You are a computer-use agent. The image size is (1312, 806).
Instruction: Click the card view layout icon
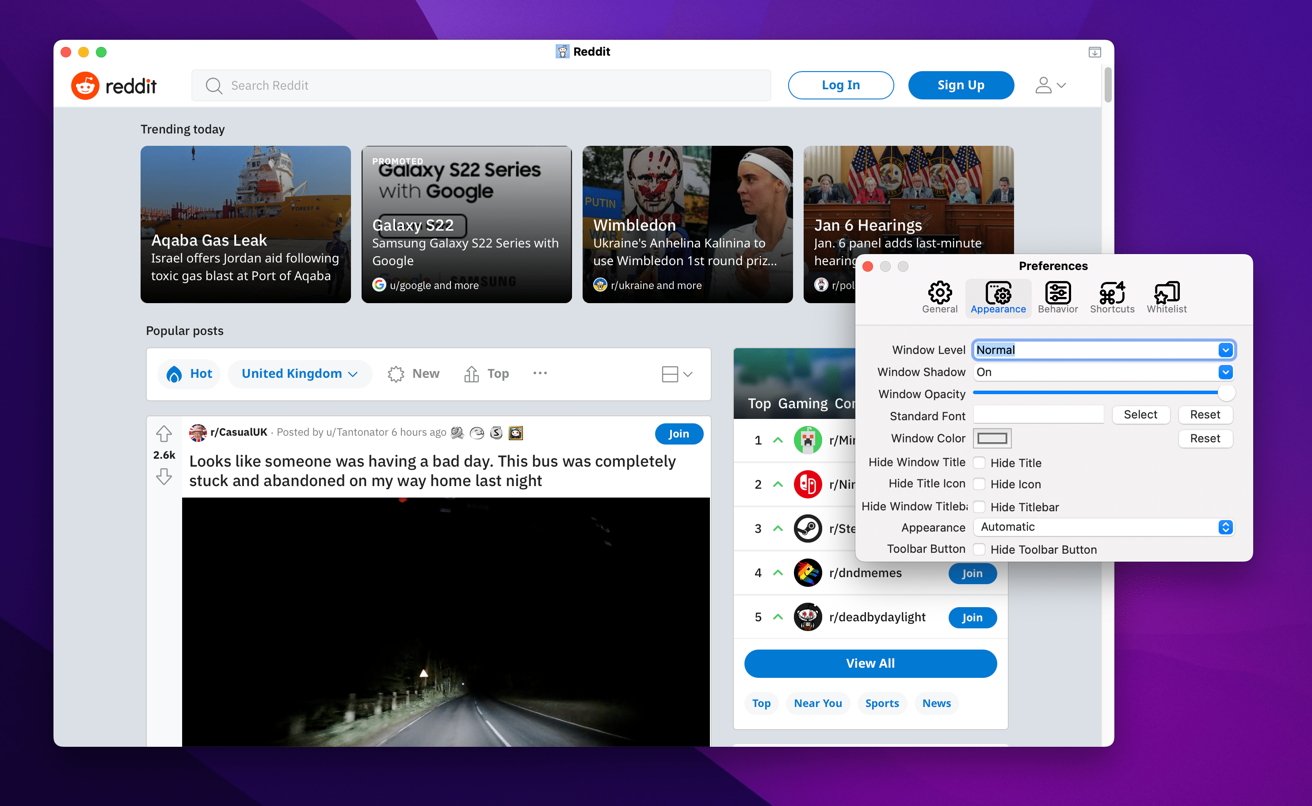(x=670, y=374)
